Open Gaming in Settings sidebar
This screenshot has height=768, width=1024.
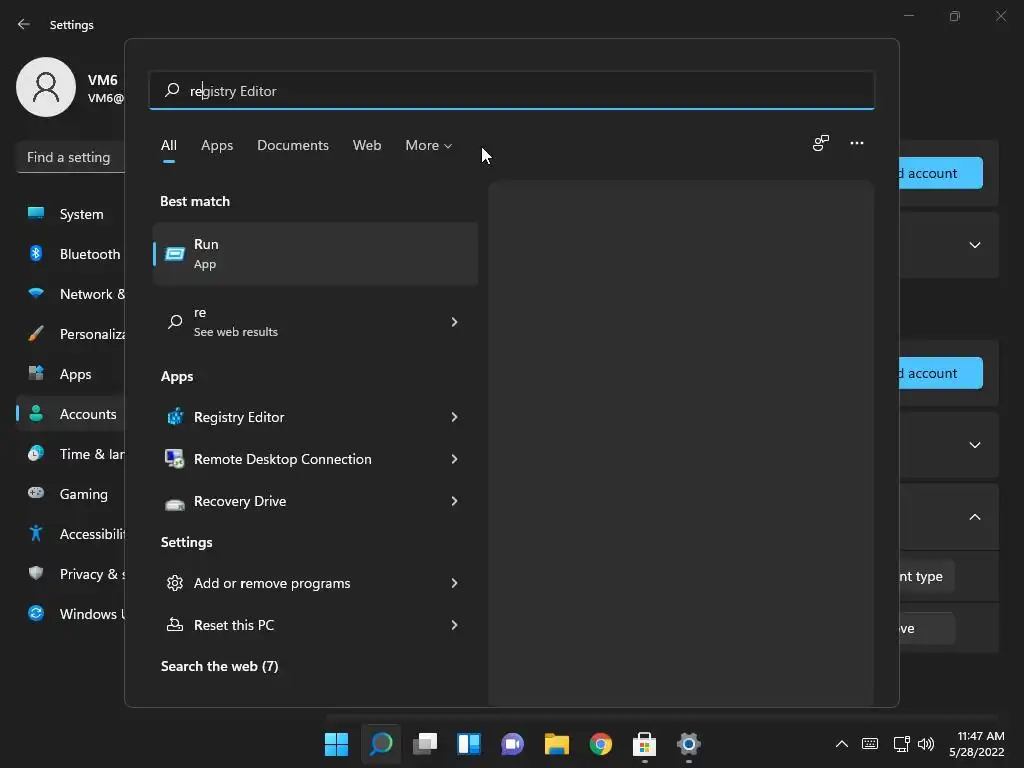[71, 494]
